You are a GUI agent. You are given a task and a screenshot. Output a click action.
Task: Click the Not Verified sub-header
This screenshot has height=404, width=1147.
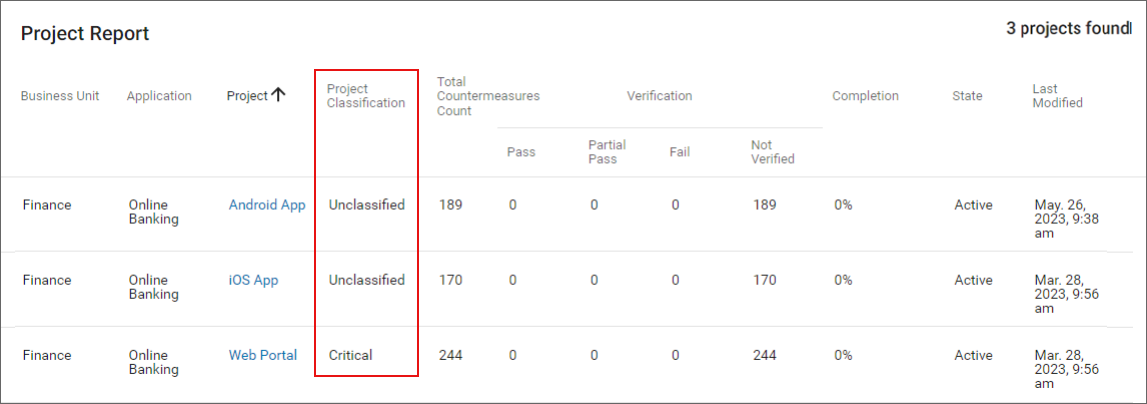click(x=772, y=152)
